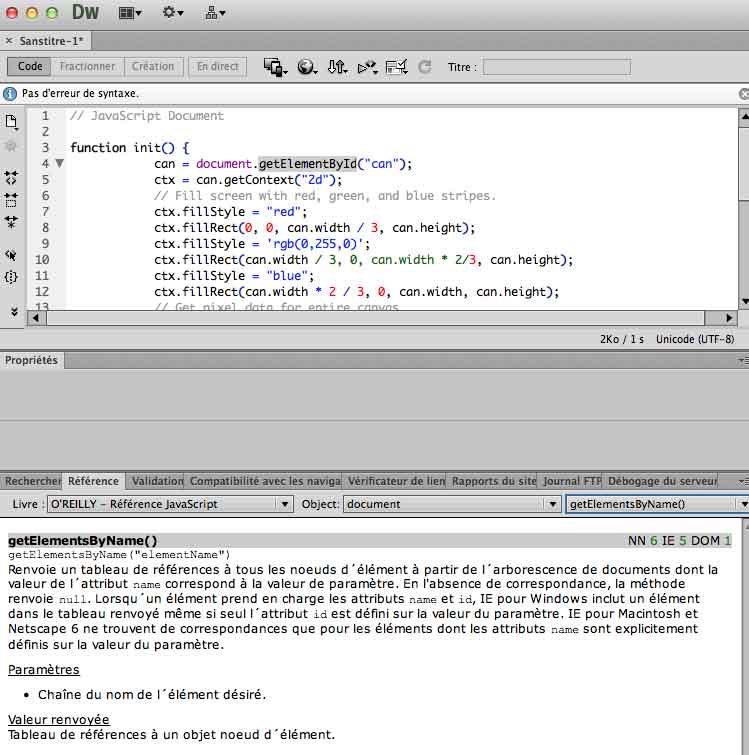This screenshot has height=755, width=749.
Task: Click the getElementsByName() reference title
Action: pyautogui.click(x=83, y=541)
